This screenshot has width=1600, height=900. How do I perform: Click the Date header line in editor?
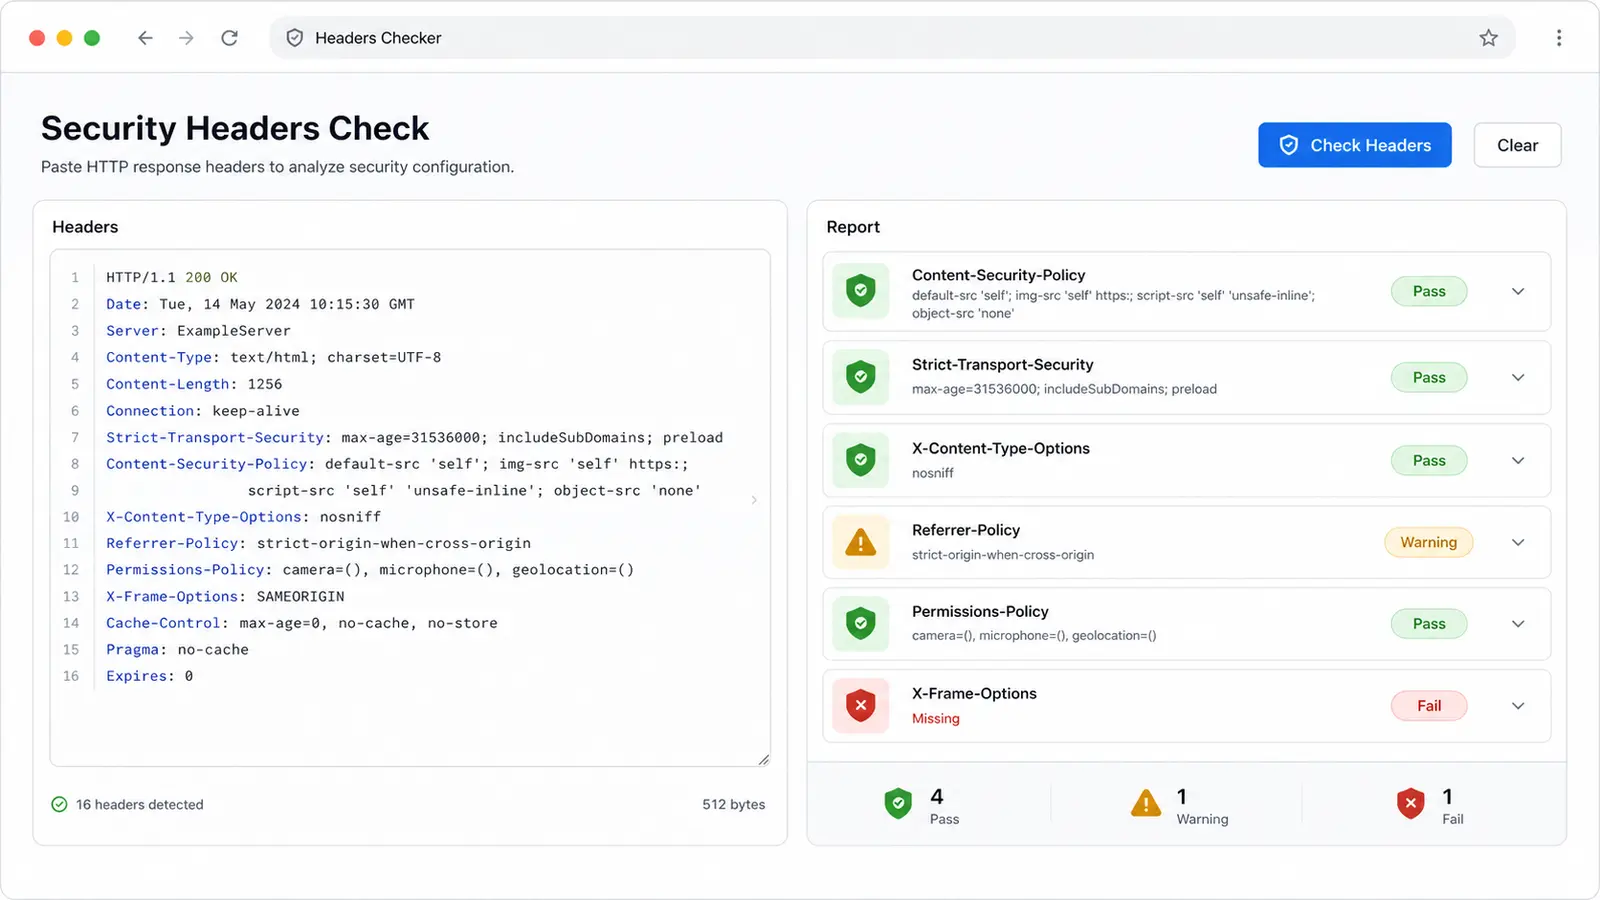click(260, 304)
